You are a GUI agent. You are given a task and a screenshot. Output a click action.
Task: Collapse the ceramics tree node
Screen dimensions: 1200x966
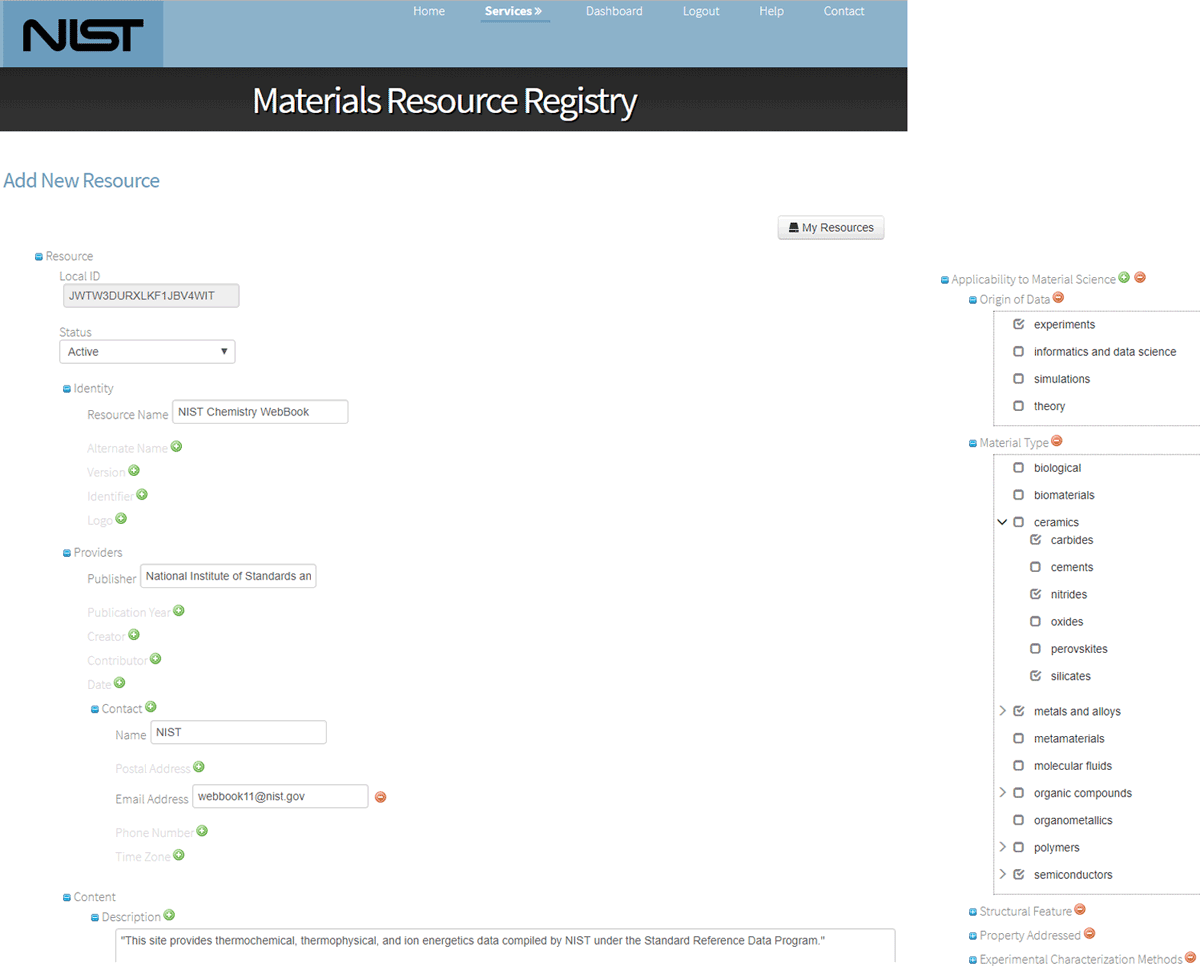tap(1002, 522)
